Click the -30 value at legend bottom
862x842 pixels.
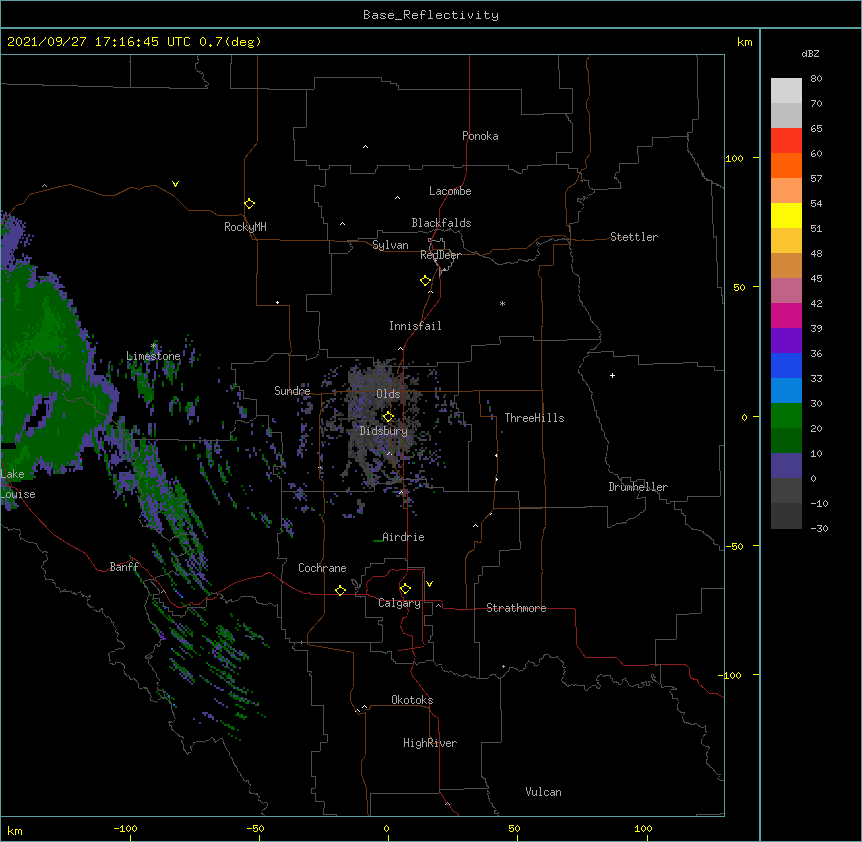819,528
